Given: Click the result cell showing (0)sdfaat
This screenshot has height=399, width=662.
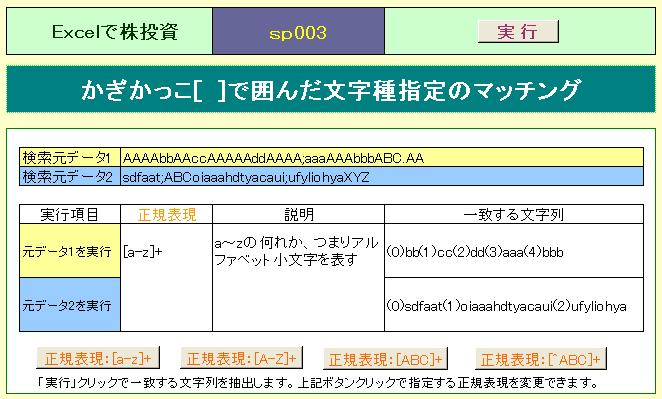Looking at the screenshot, I should point(514,304).
